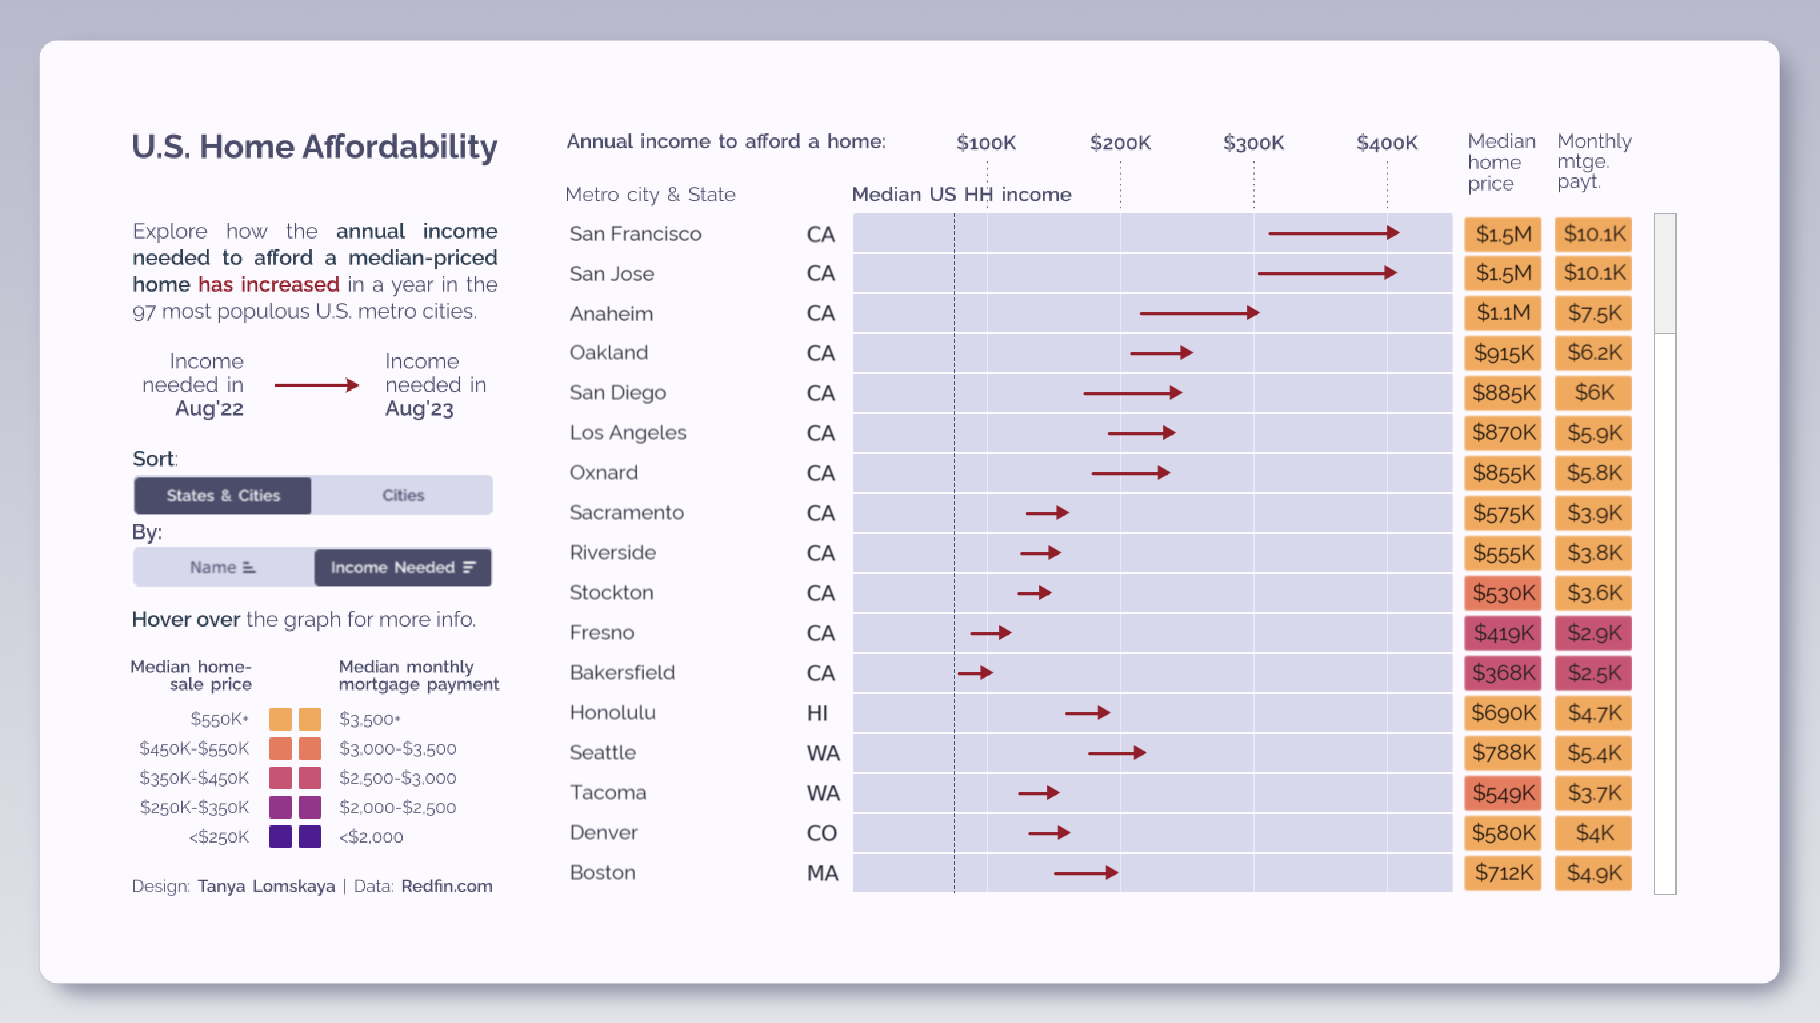The height and width of the screenshot is (1023, 1820).
Task: Click the Seattle income arrow
Action: tap(1116, 752)
